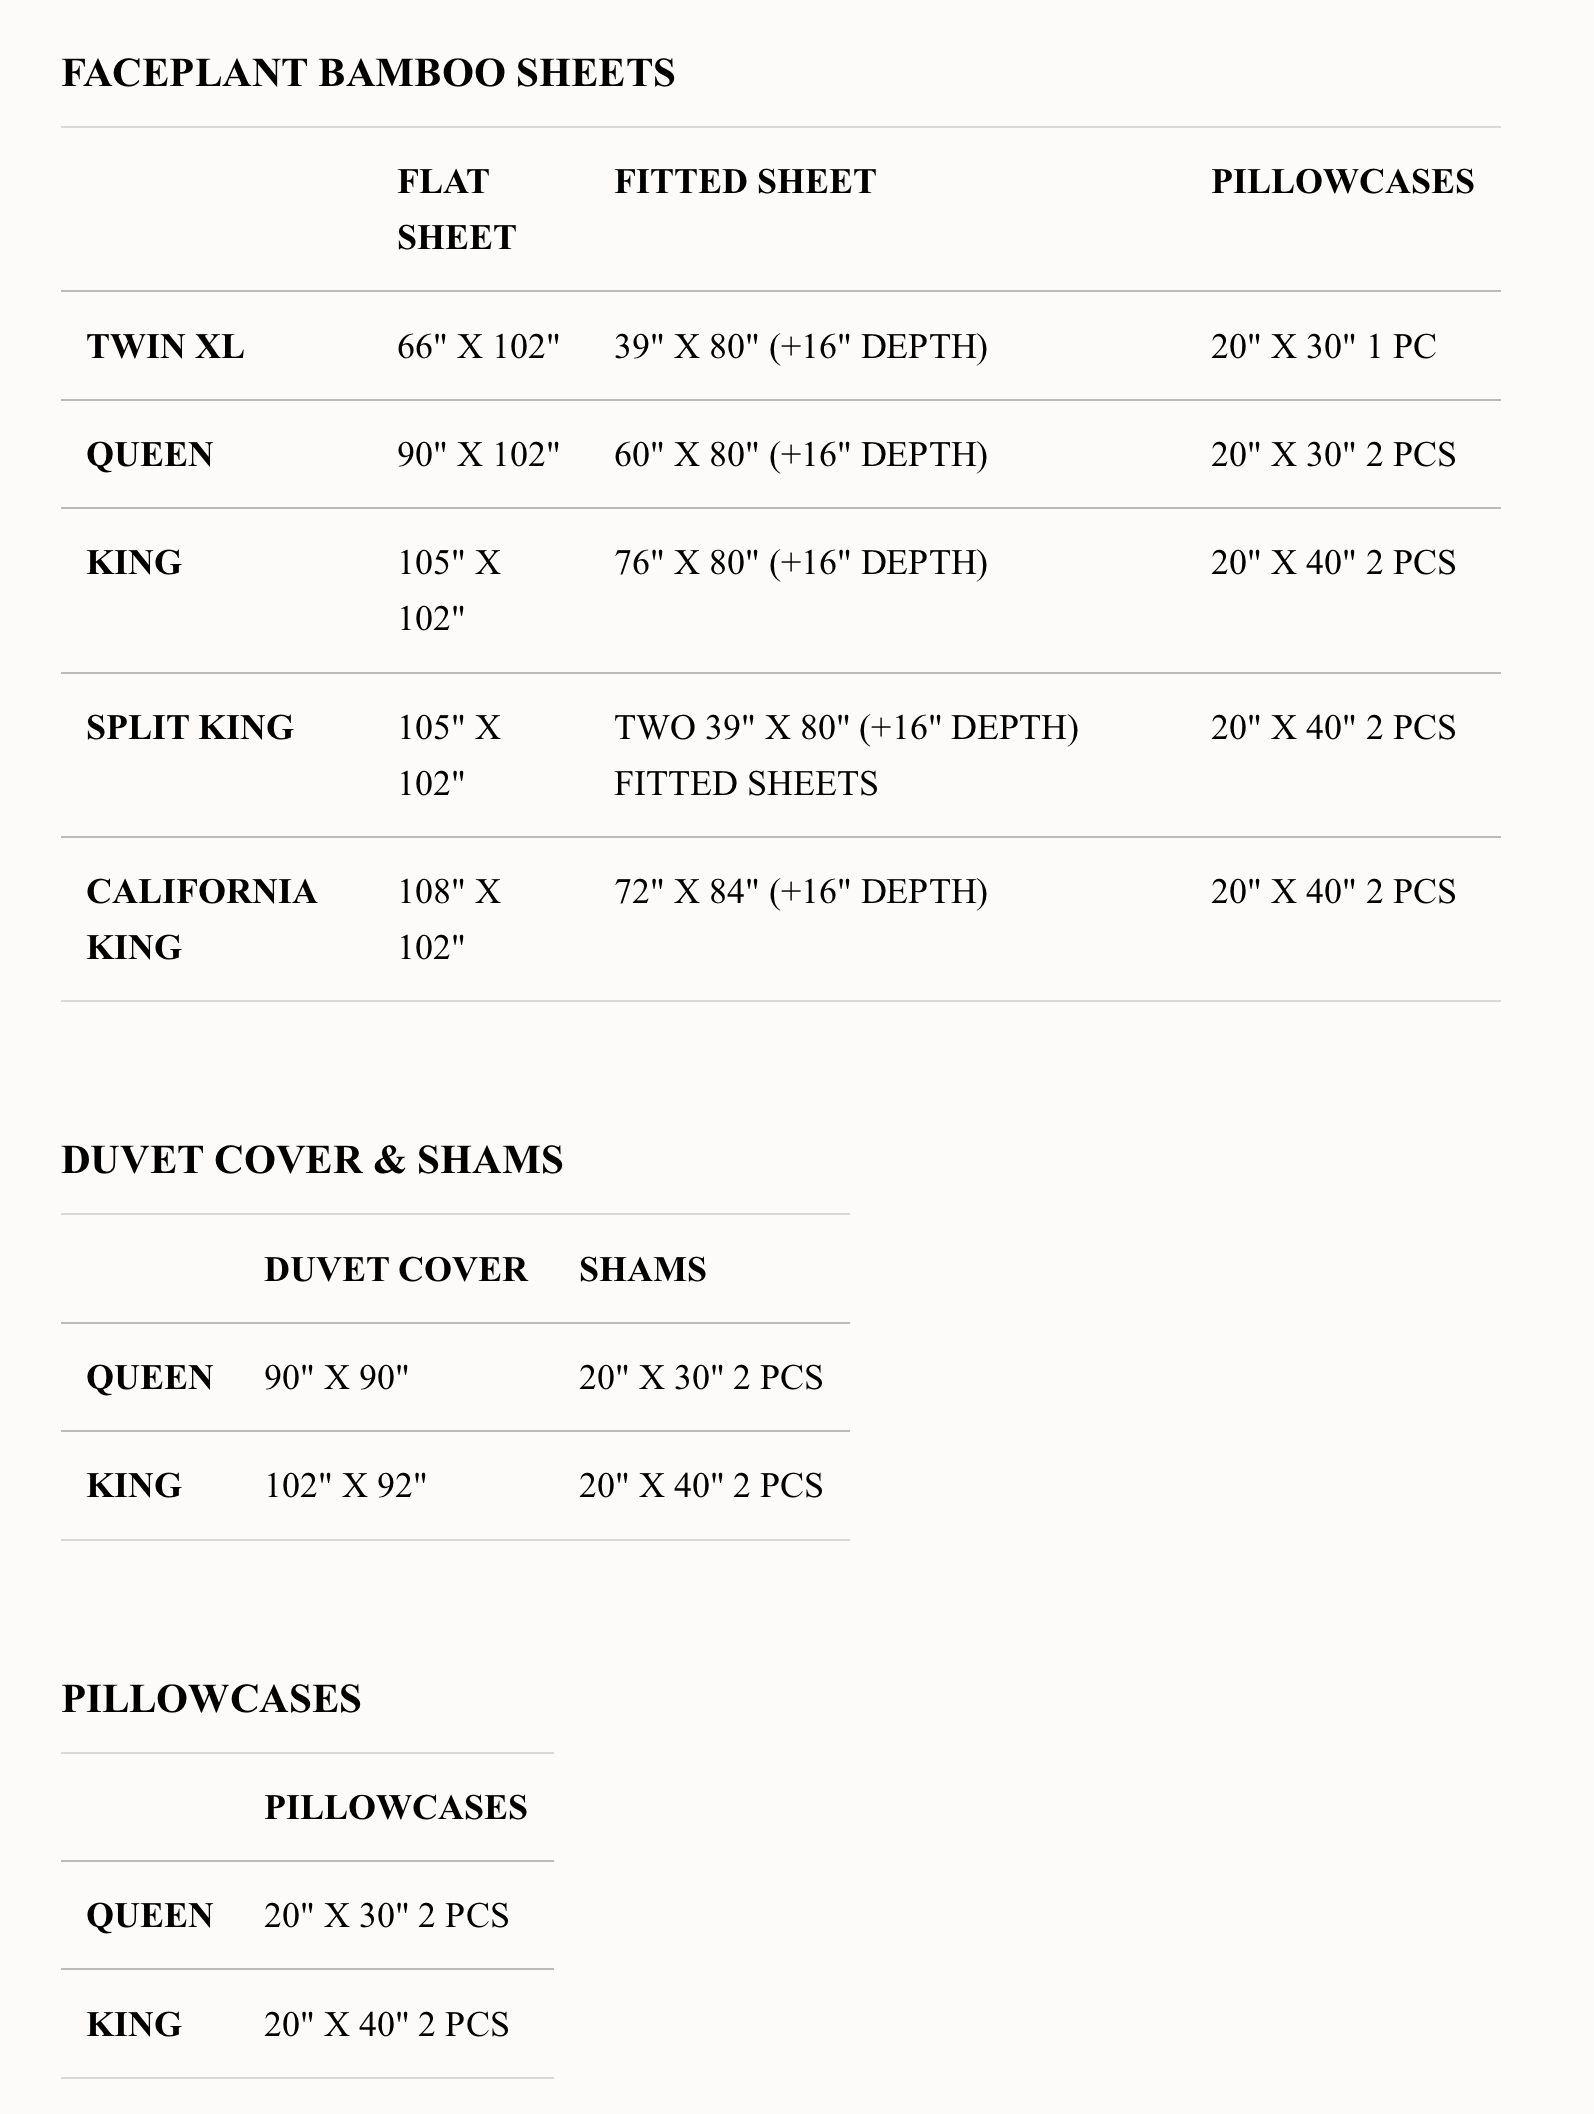Select the Flat Sheet column header

click(456, 209)
